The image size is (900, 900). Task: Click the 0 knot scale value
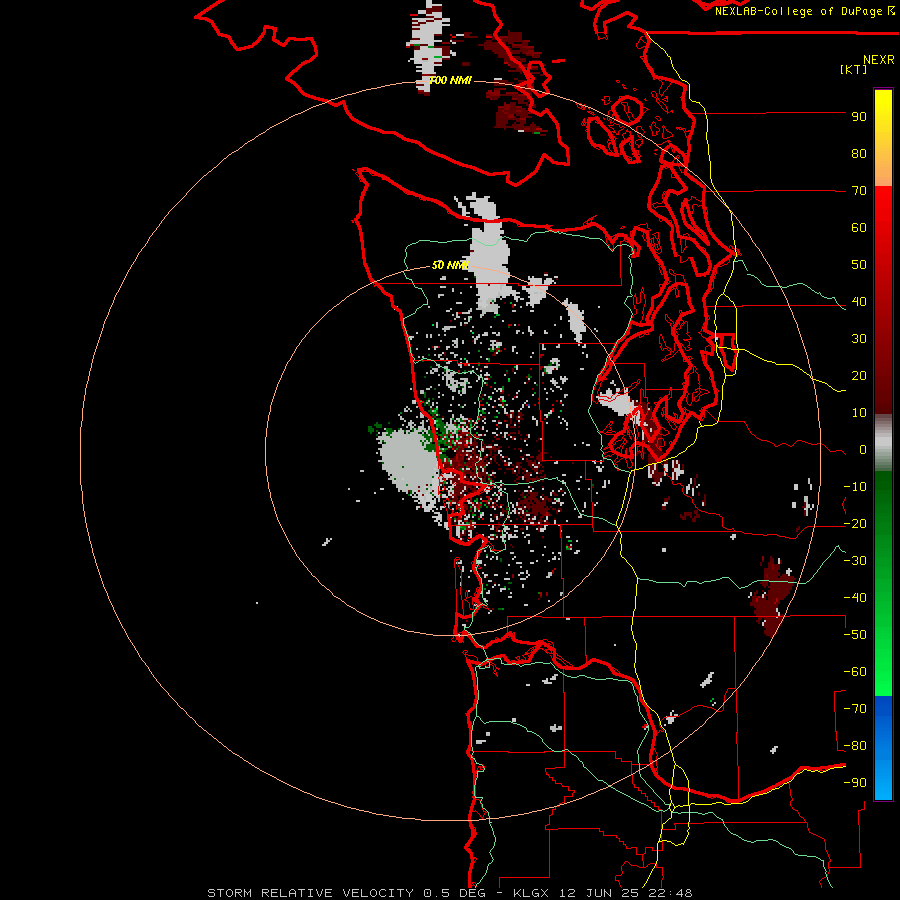(863, 450)
